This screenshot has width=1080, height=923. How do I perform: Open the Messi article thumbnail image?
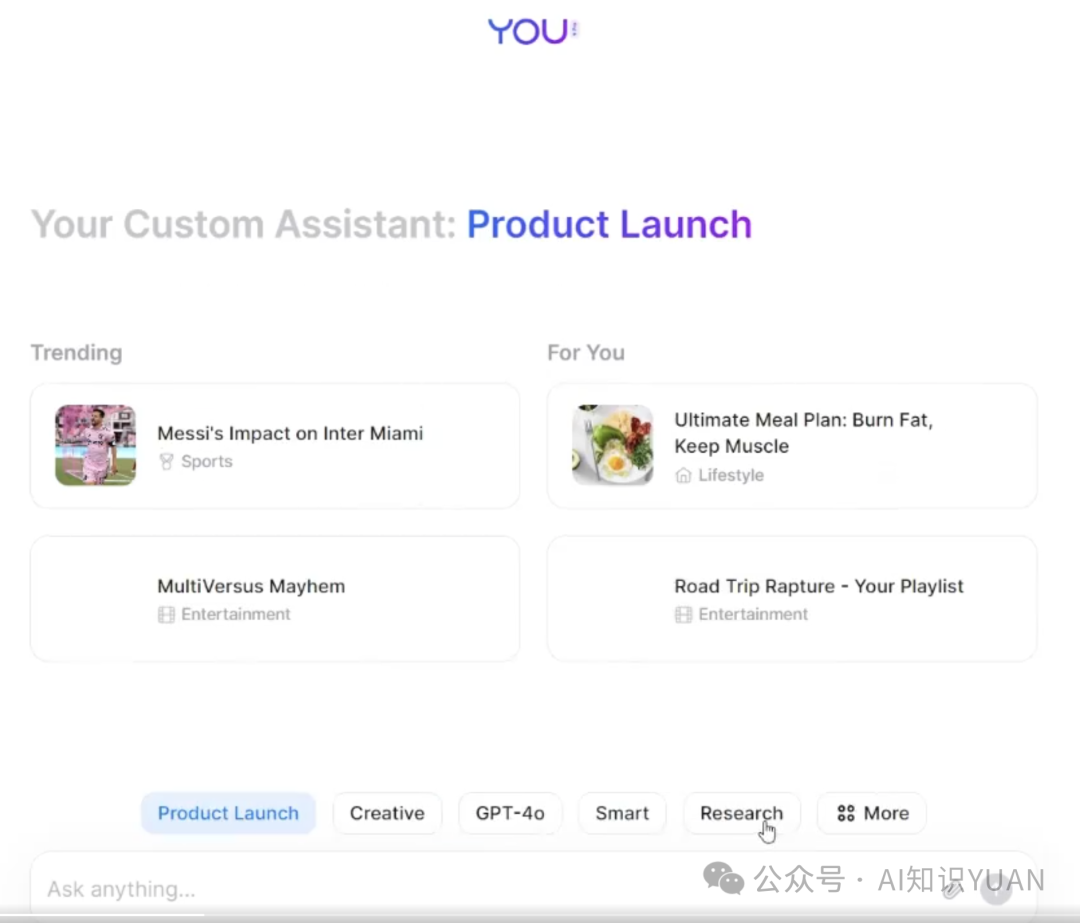click(x=95, y=445)
